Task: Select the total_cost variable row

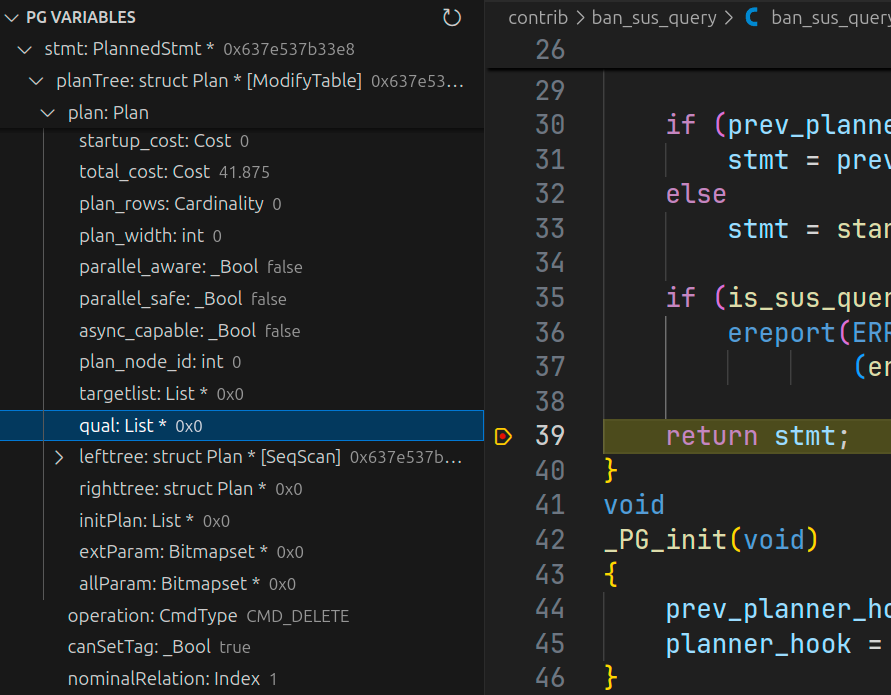Action: [x=173, y=172]
